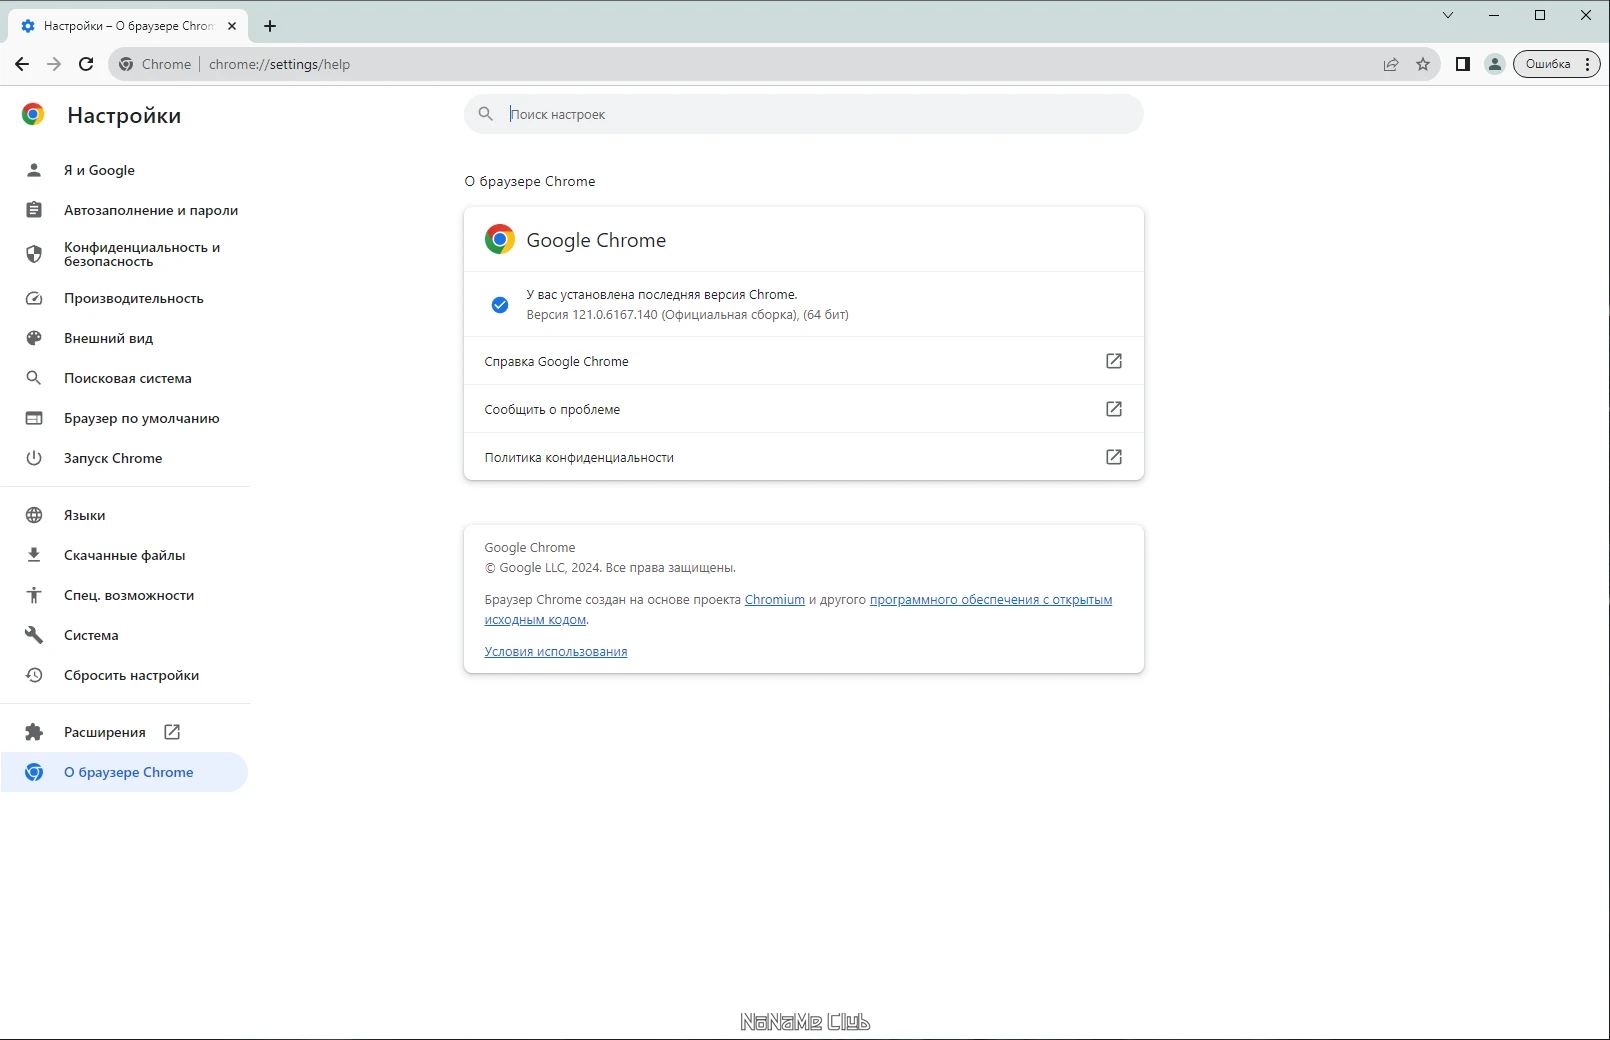Screen dimensions: 1610x1040
Task: Go back using the browser back arrow
Action: pyautogui.click(x=22, y=64)
